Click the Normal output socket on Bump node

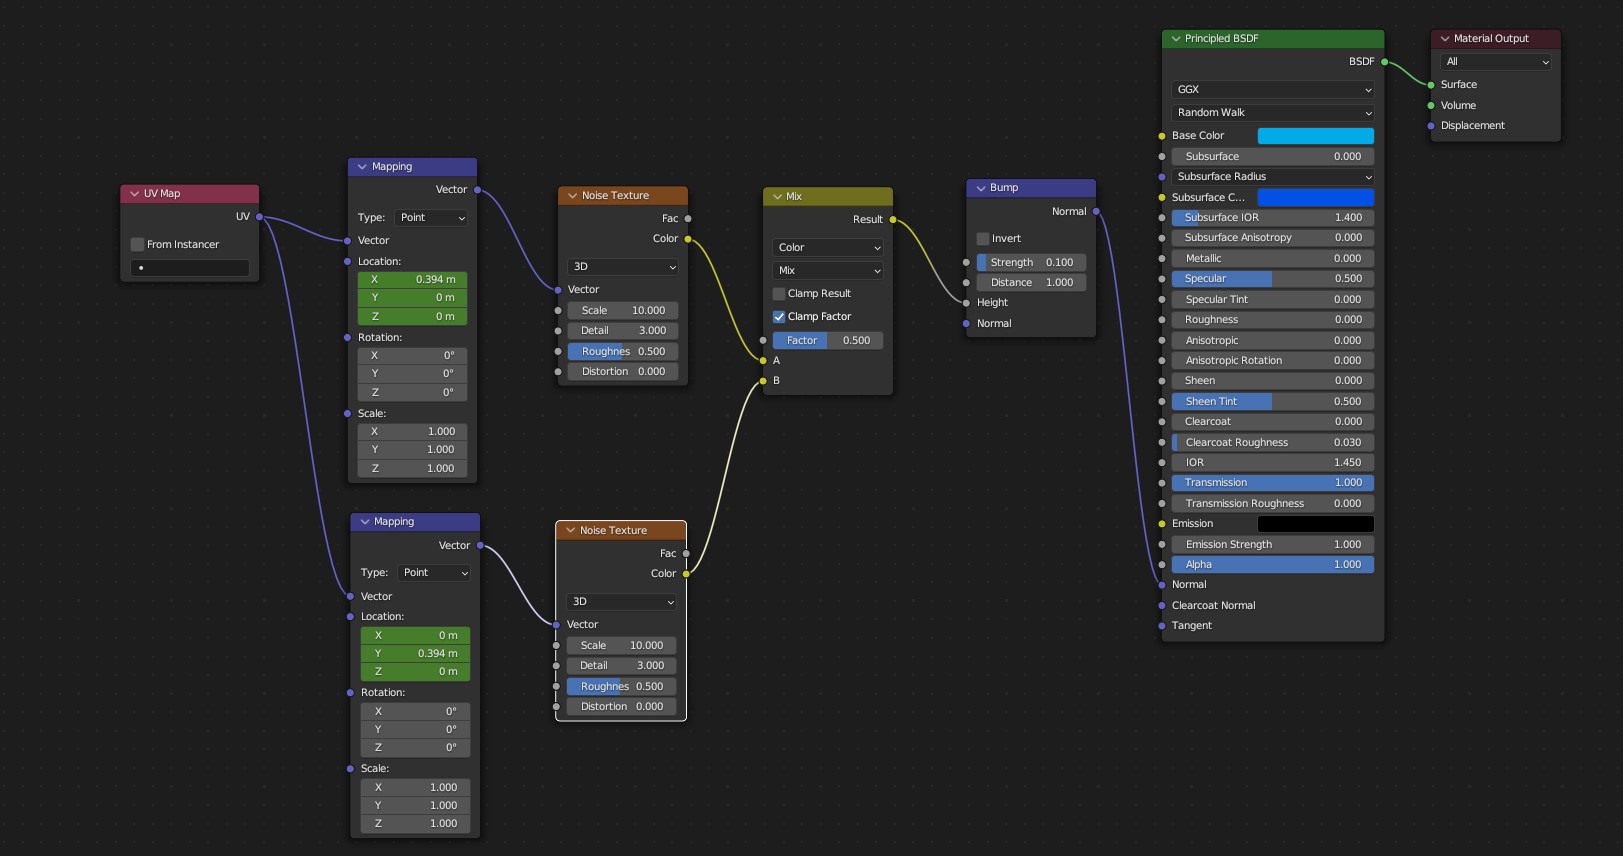pyautogui.click(x=1096, y=212)
